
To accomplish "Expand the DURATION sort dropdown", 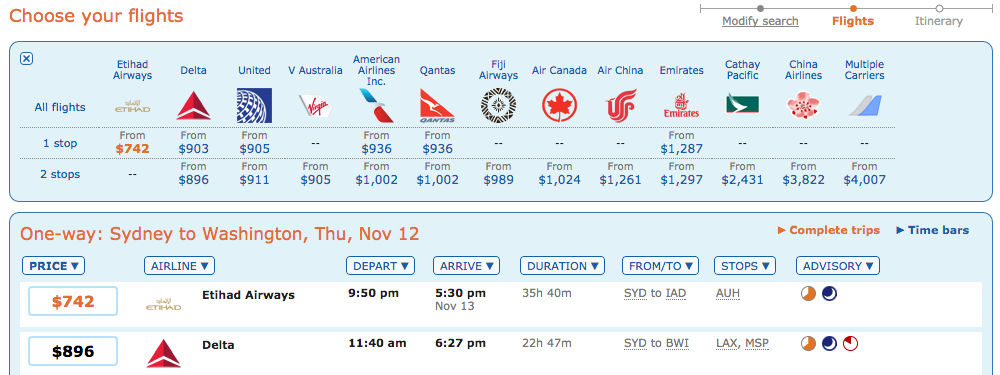I will 562,266.
